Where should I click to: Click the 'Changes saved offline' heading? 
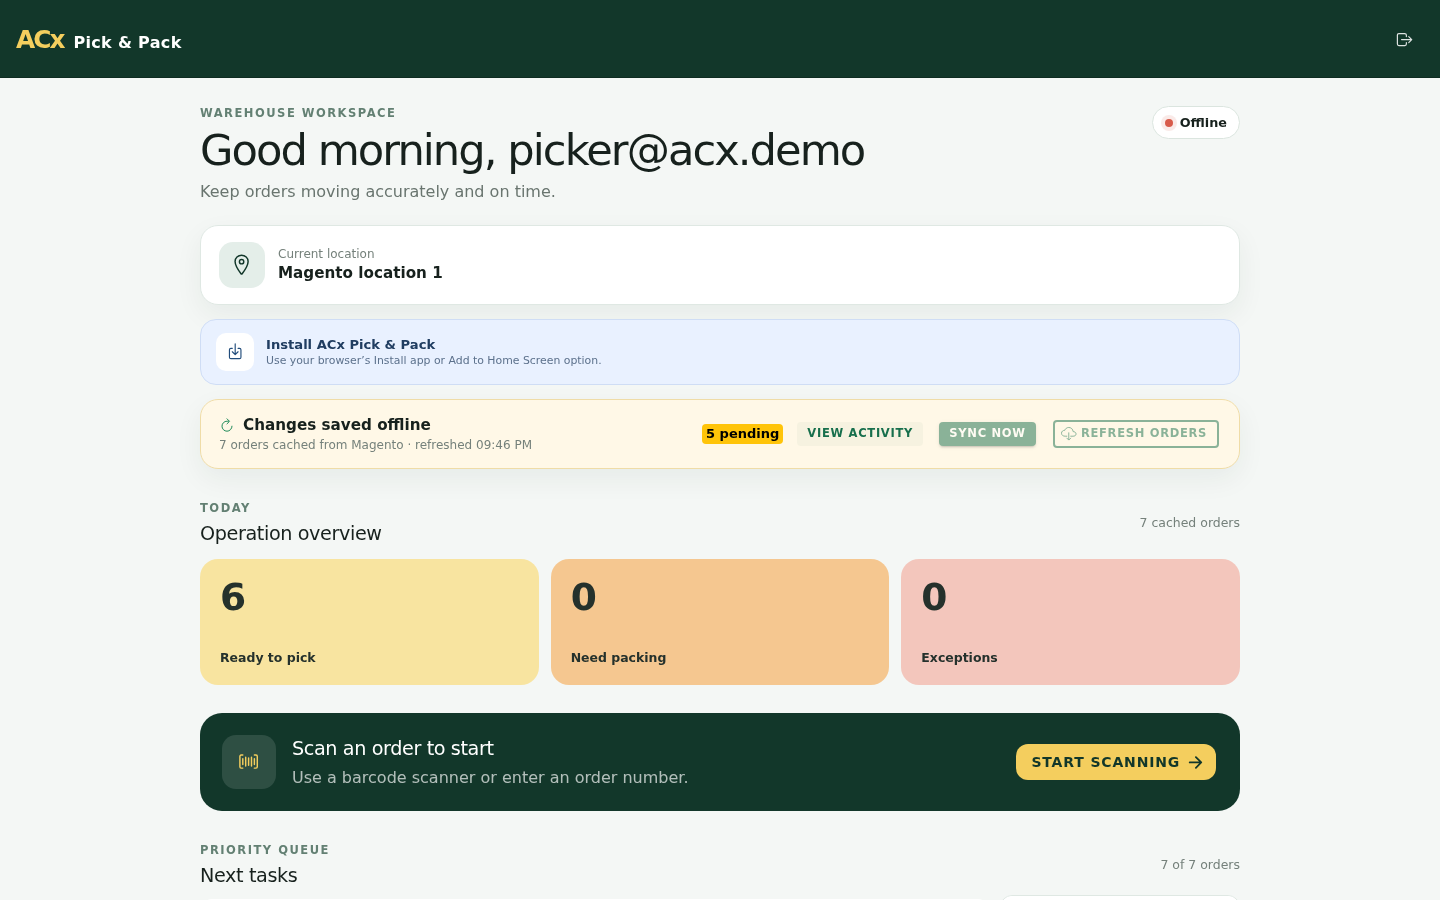pyautogui.click(x=337, y=425)
